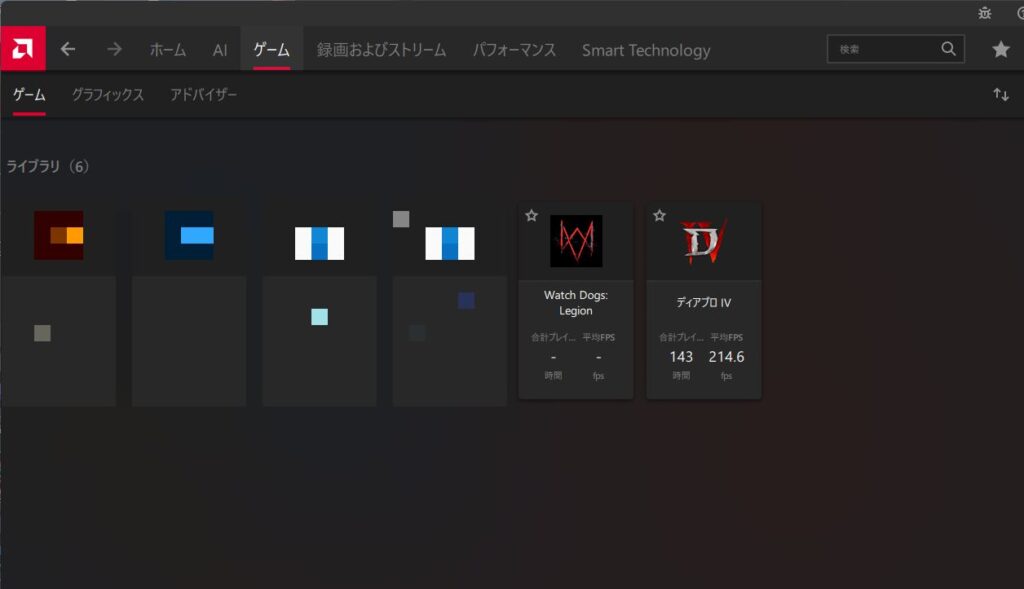
Task: Click the Diablo IV logo thumbnail
Action: [x=704, y=241]
